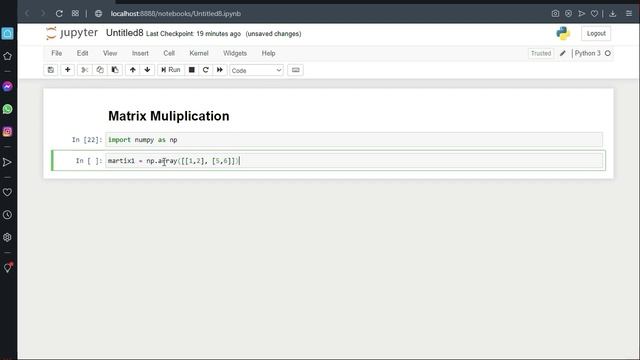
Task: Interrupt the kernel with stop icon
Action: (x=191, y=70)
